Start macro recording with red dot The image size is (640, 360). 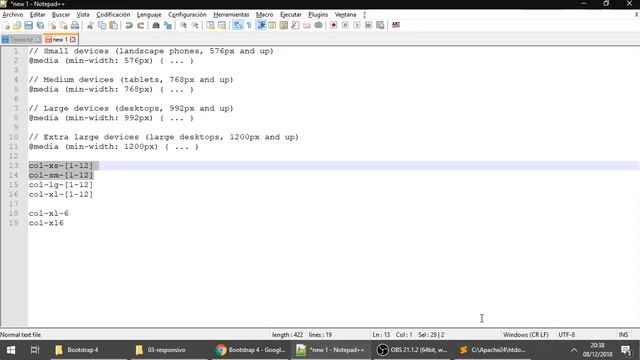click(x=333, y=25)
